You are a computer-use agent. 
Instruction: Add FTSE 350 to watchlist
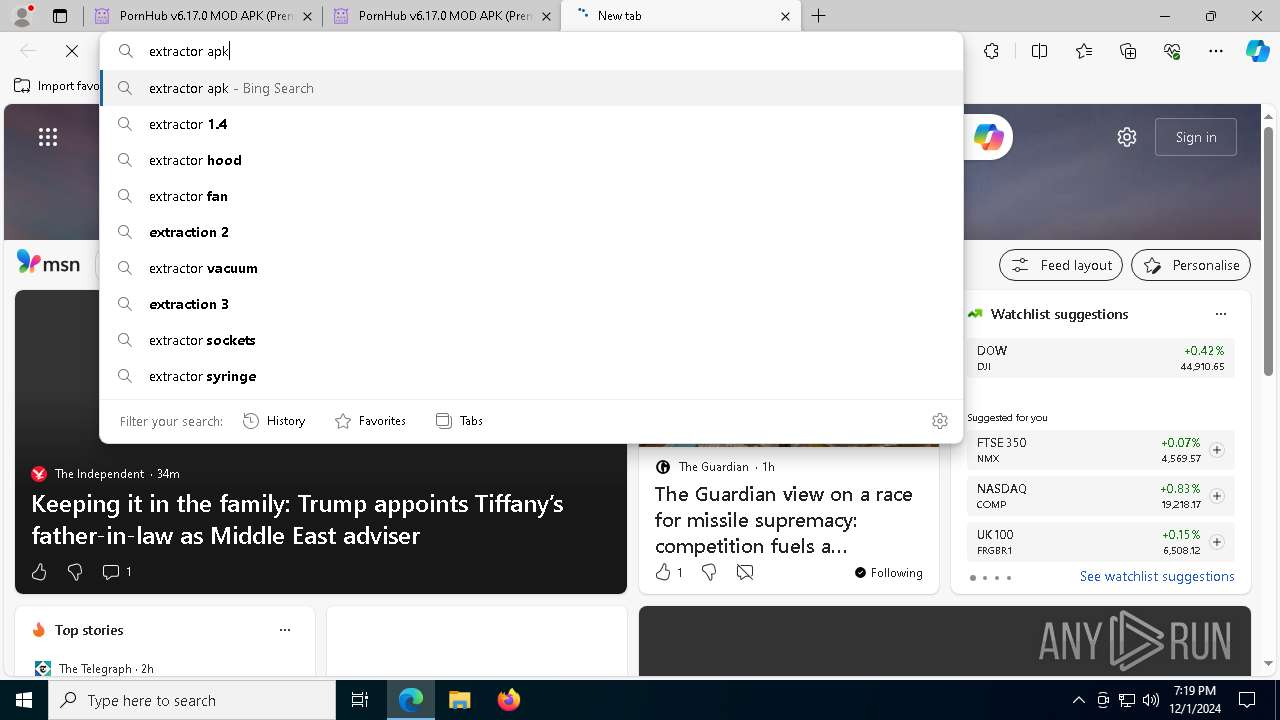1217,450
